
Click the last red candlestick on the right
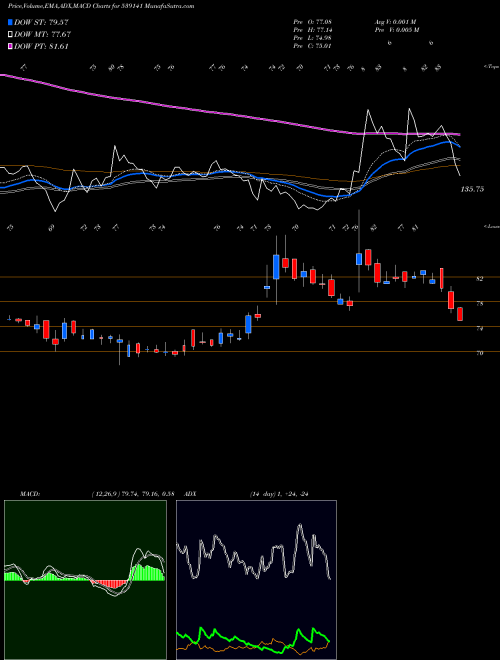click(460, 314)
